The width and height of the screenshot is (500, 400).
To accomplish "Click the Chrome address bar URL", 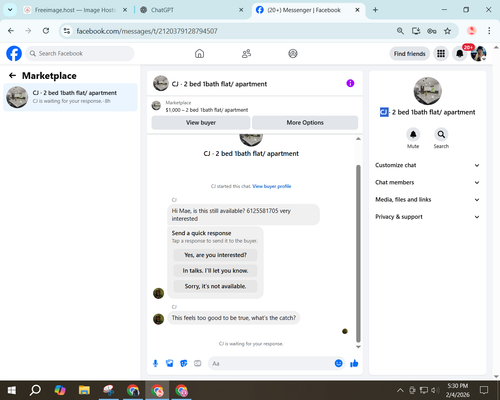I will click(147, 31).
